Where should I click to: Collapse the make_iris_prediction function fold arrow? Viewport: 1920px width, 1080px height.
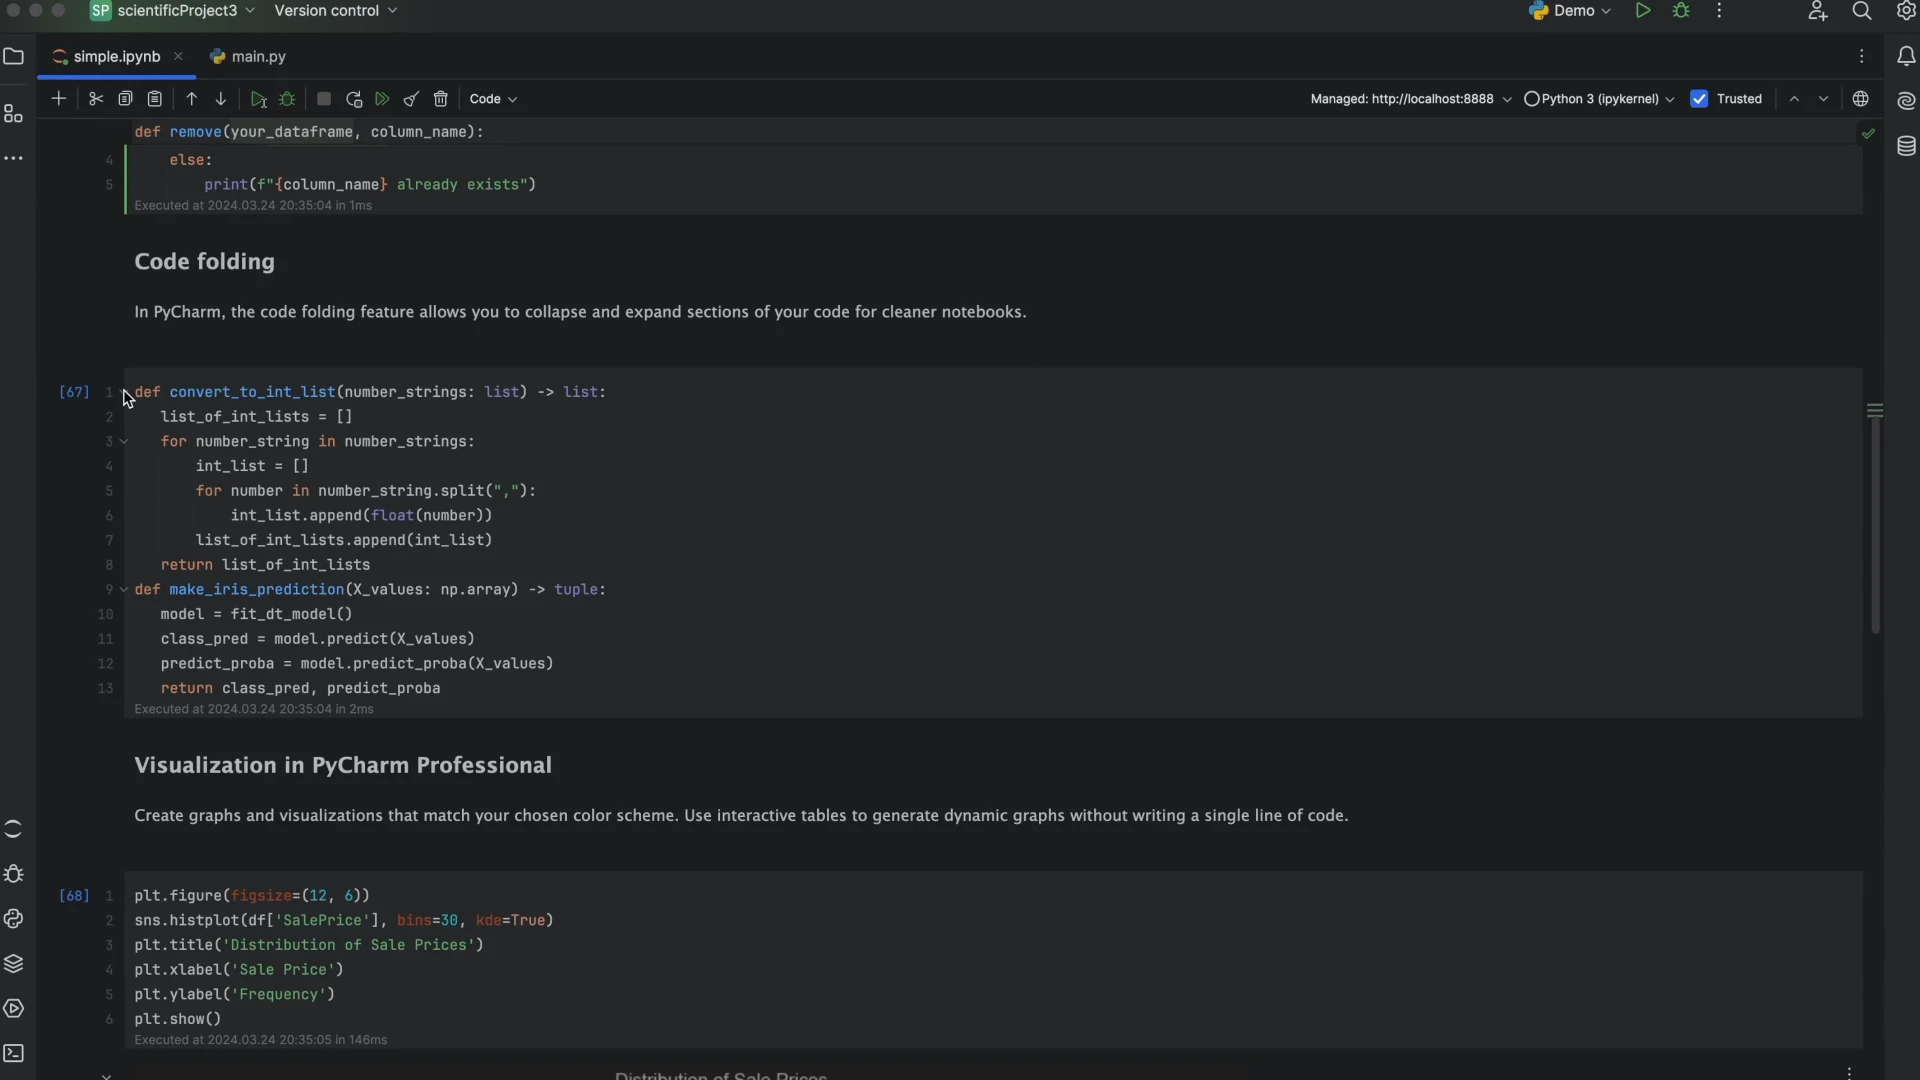124,589
